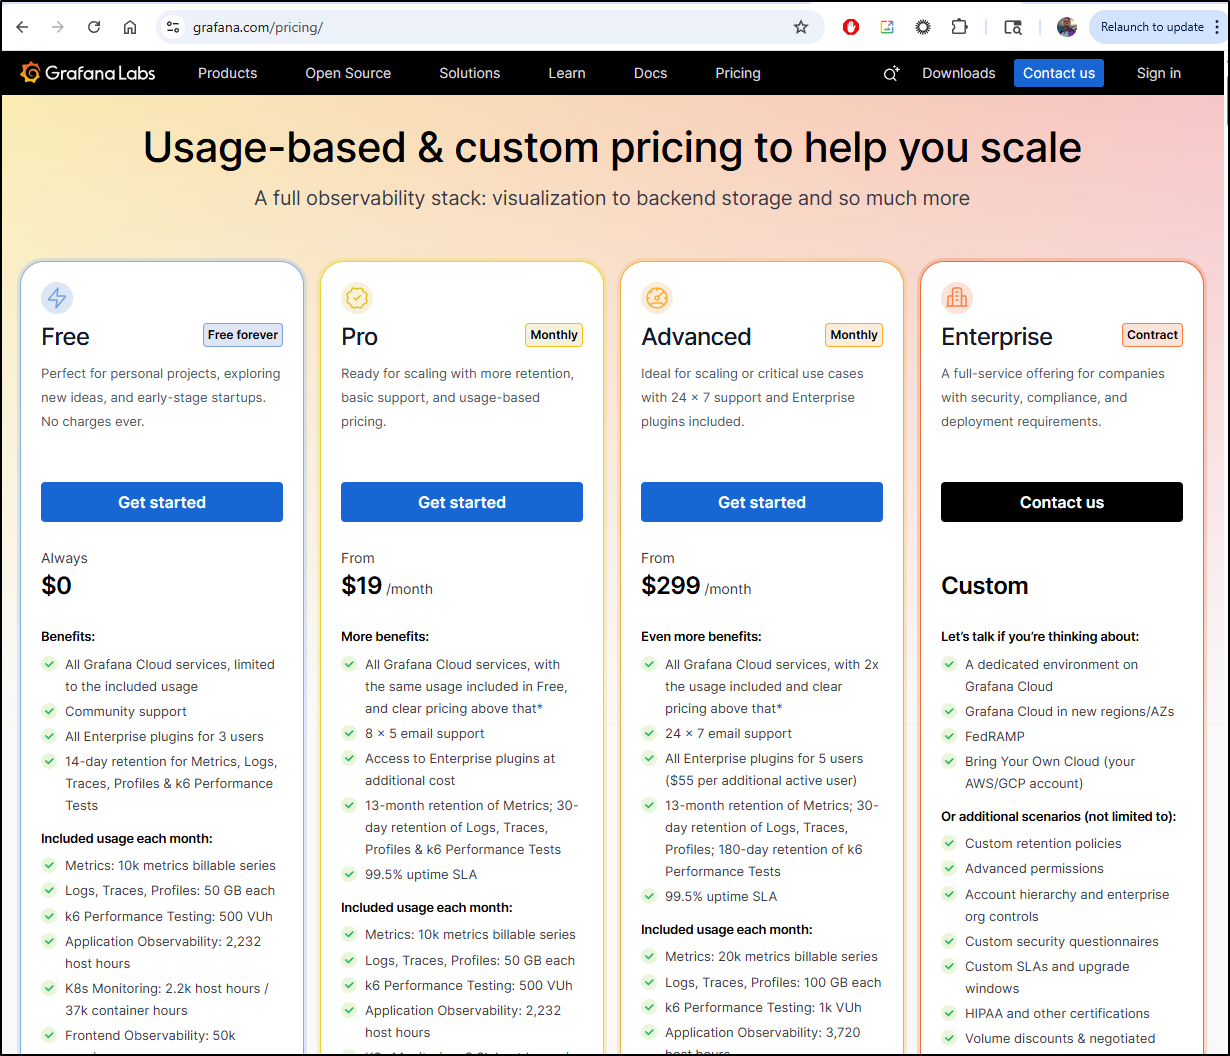Click the Always $0 price
Image resolution: width=1230 pixels, height=1056 pixels.
(64, 574)
